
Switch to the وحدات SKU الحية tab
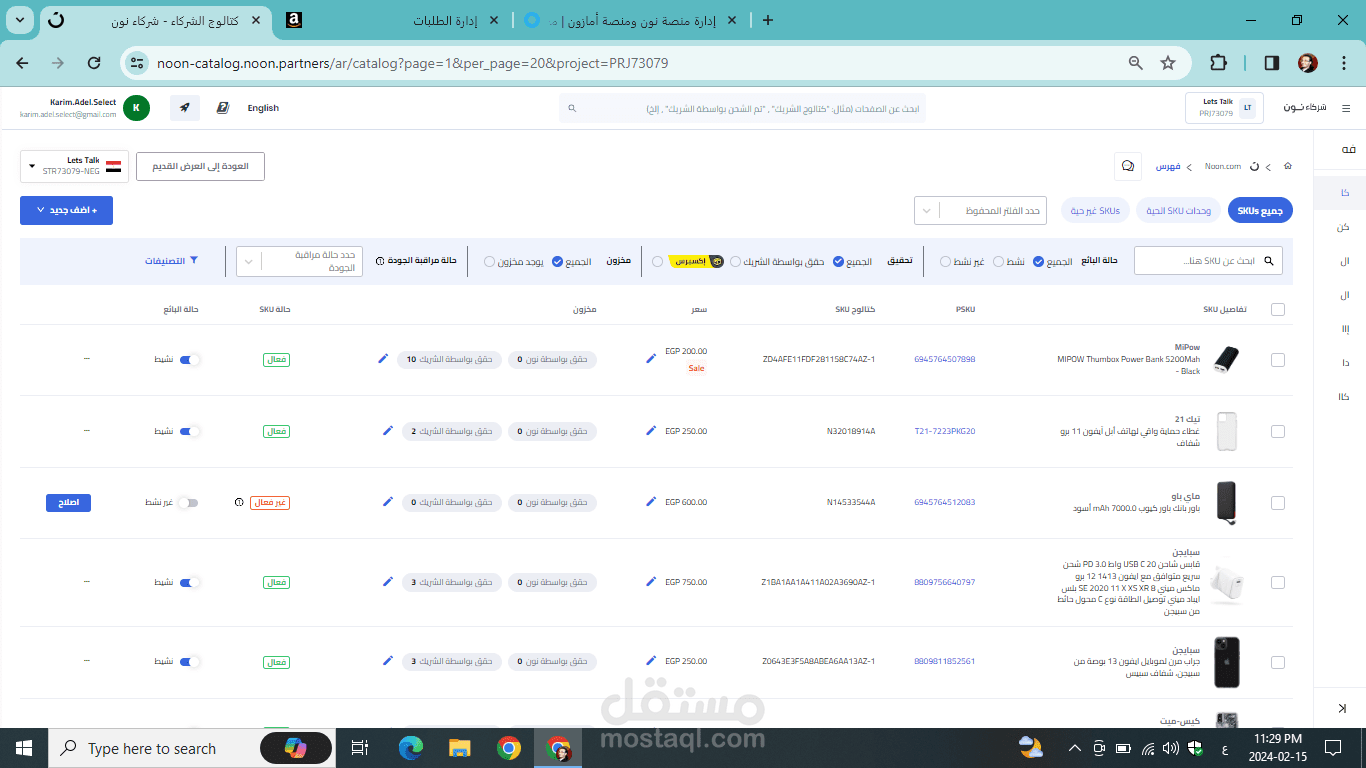(x=1179, y=210)
